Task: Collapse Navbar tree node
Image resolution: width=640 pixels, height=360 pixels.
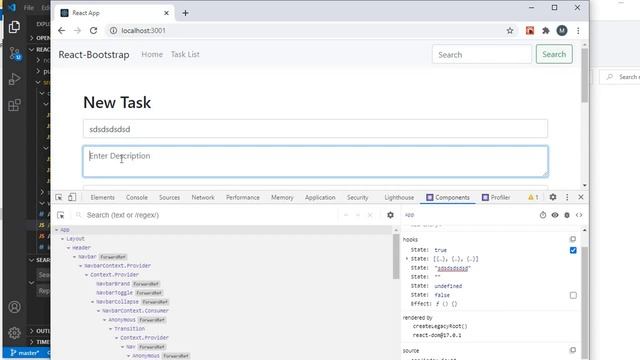Action: (74, 257)
